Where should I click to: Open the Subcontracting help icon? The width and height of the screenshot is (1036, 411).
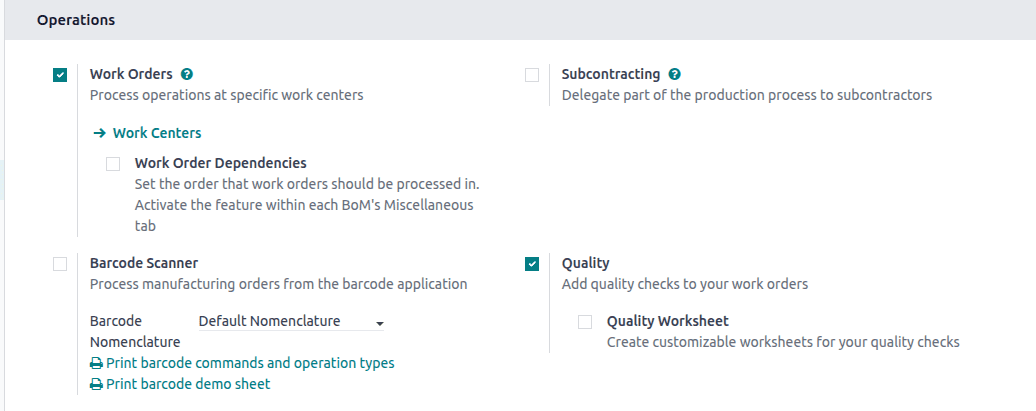[675, 74]
